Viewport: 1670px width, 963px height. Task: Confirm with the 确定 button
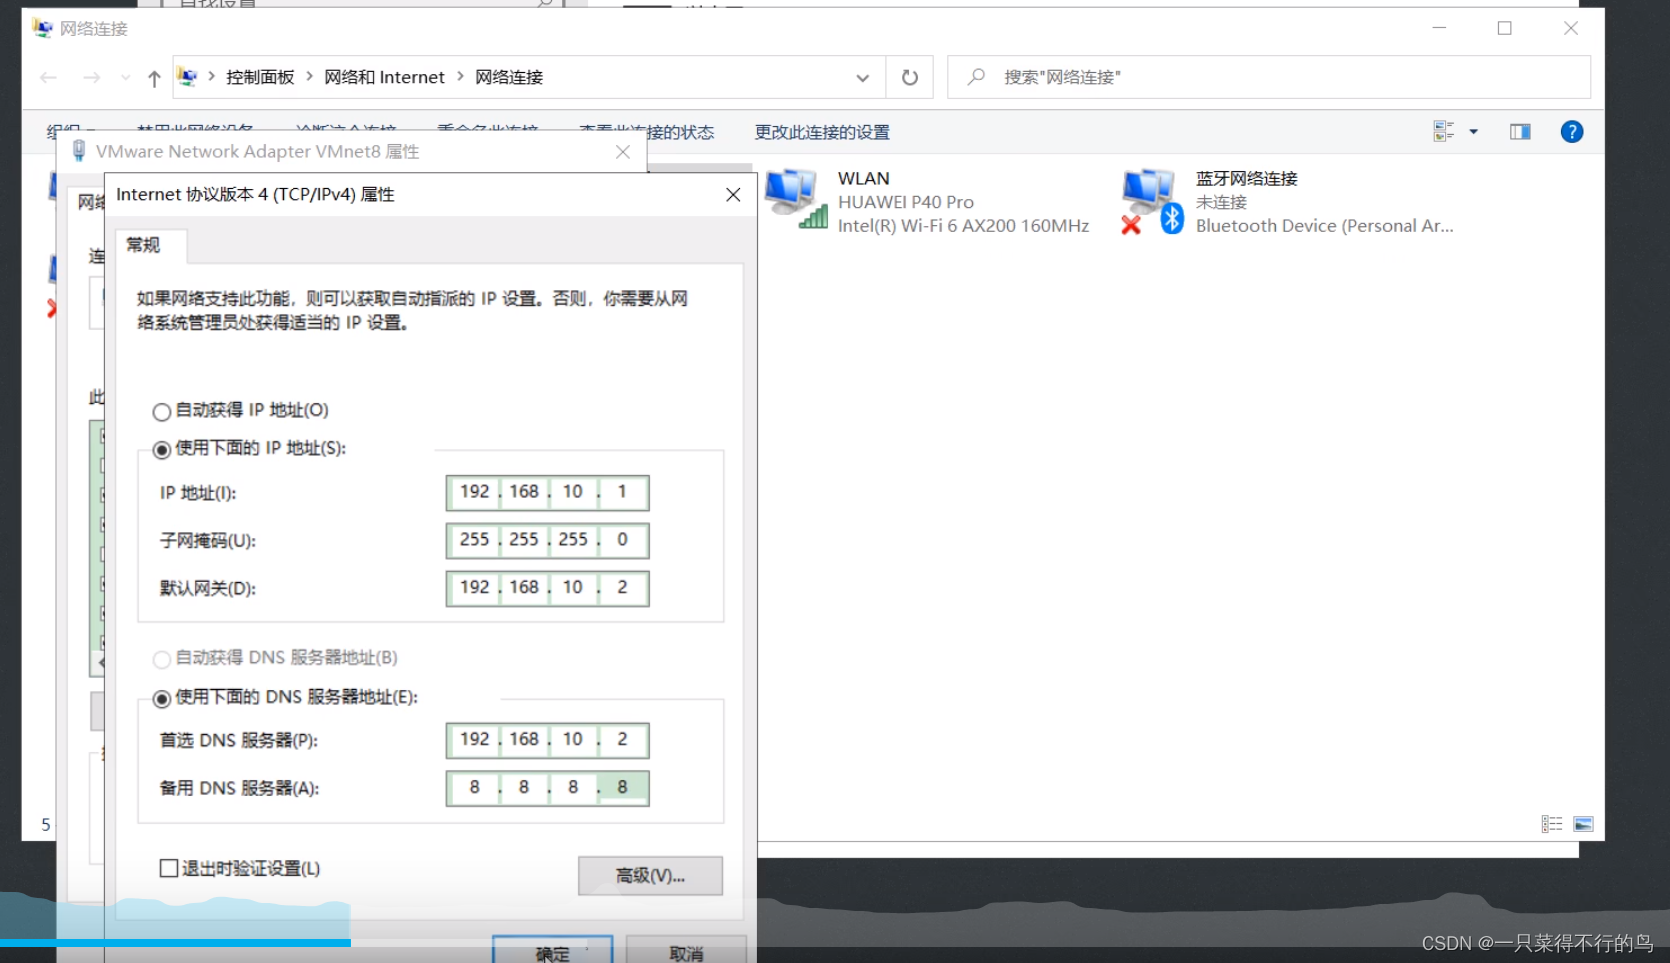pyautogui.click(x=553, y=950)
